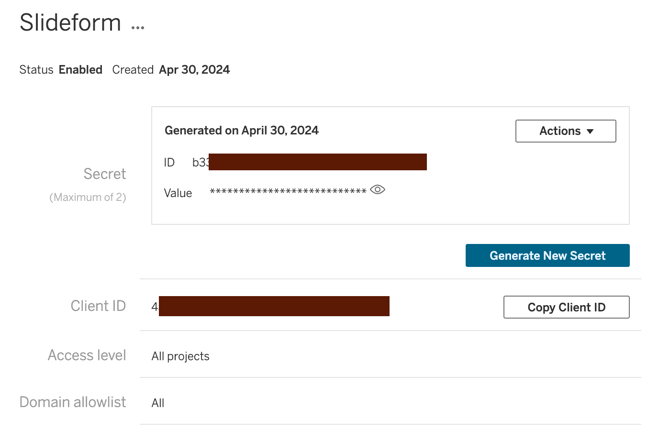
Task: Click the "Client ID" row label
Action: [x=98, y=306]
